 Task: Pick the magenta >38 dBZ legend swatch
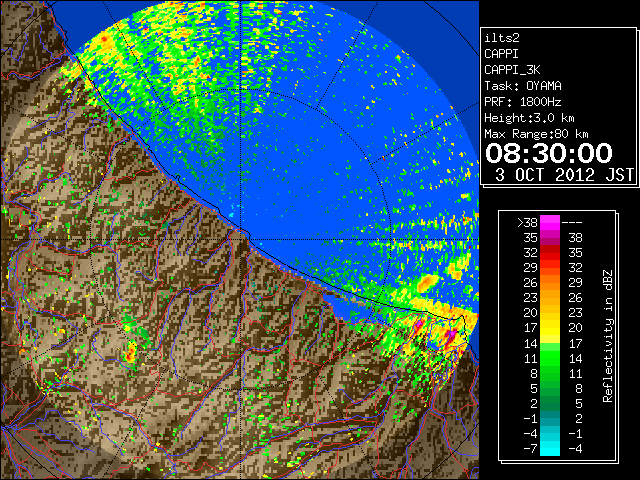550,223
